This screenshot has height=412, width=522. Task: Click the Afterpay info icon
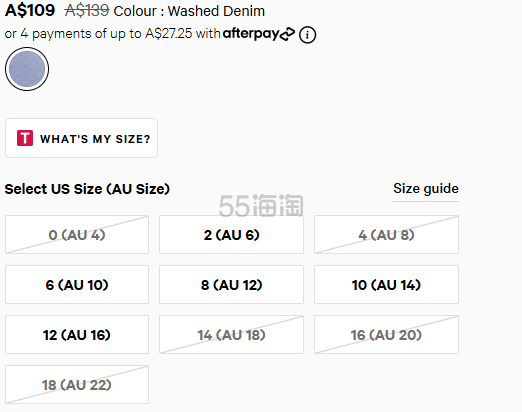(307, 35)
